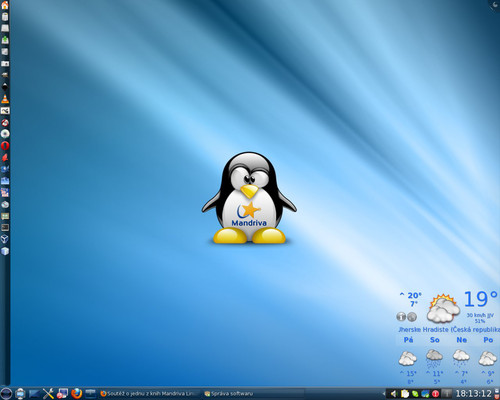This screenshot has height=400, width=500.
Task: Select the Pá forecast day
Action: tap(408, 340)
